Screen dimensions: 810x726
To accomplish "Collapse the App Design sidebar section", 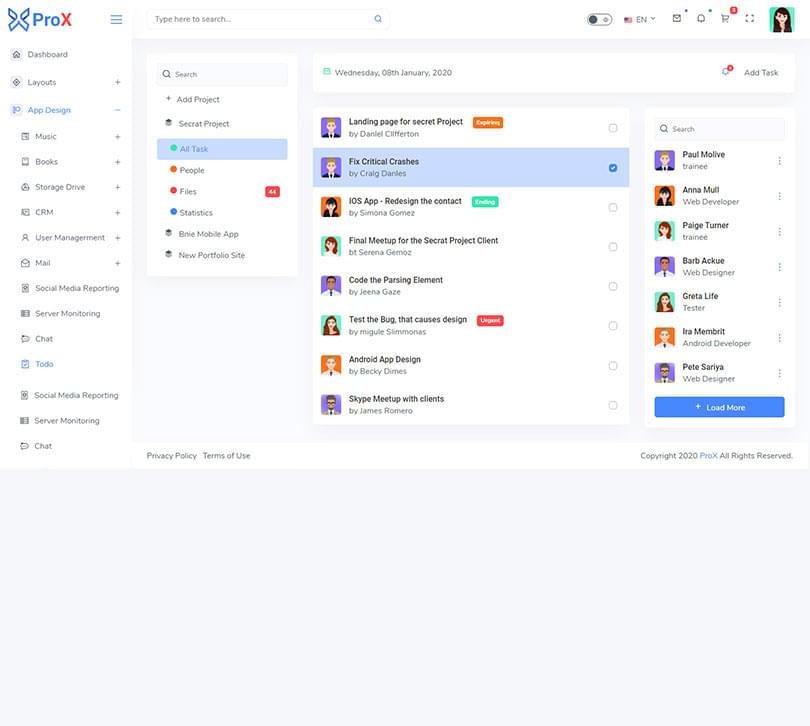I will tap(117, 110).
